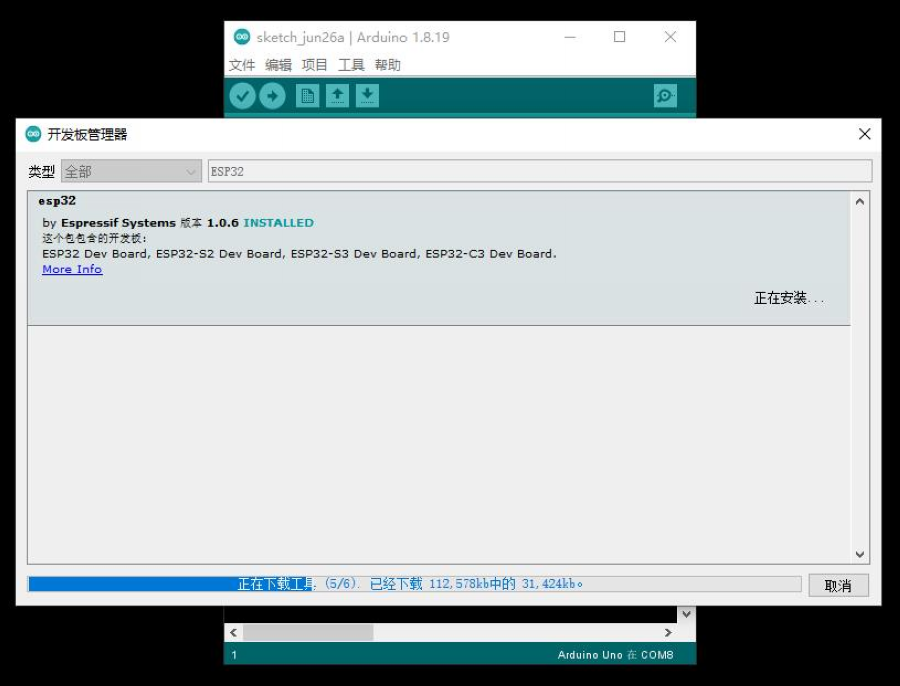Click the 取消 cancel button
900x686 pixels.
[x=838, y=586]
